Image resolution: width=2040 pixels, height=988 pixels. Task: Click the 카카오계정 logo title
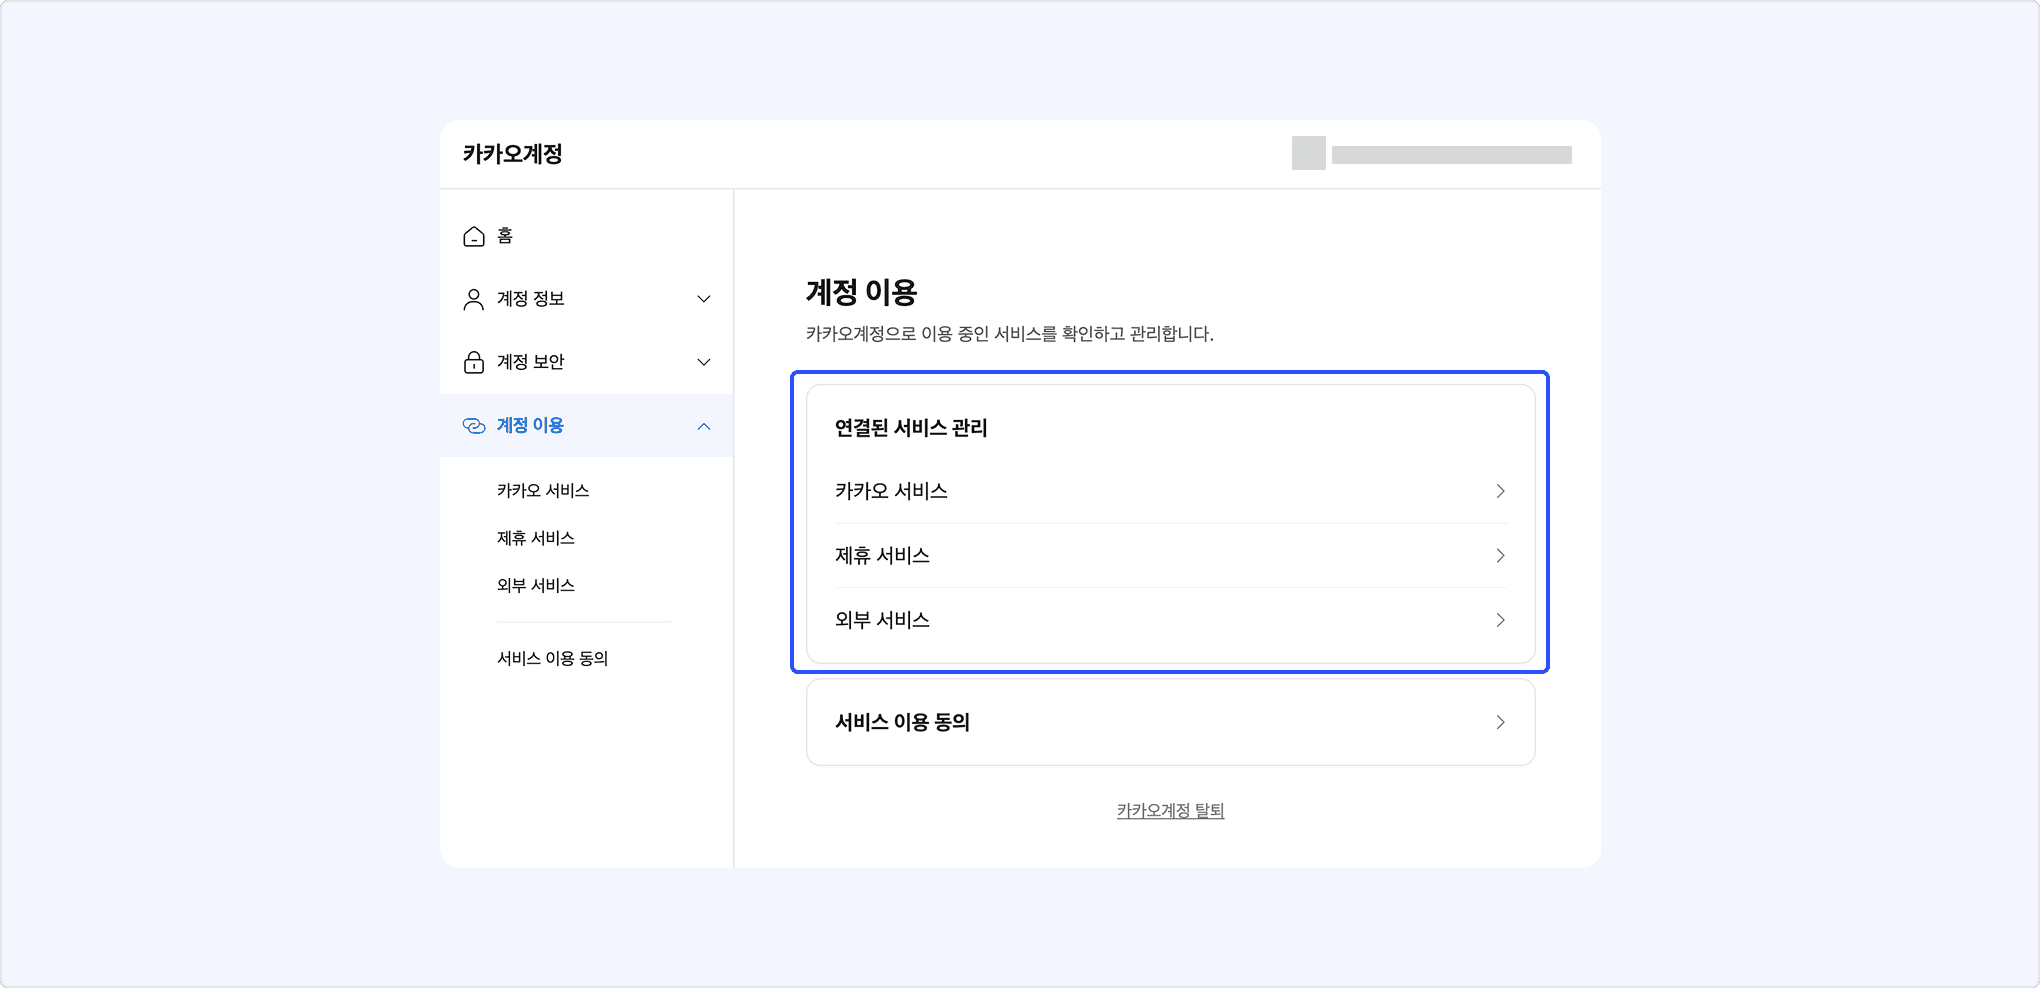(x=513, y=154)
